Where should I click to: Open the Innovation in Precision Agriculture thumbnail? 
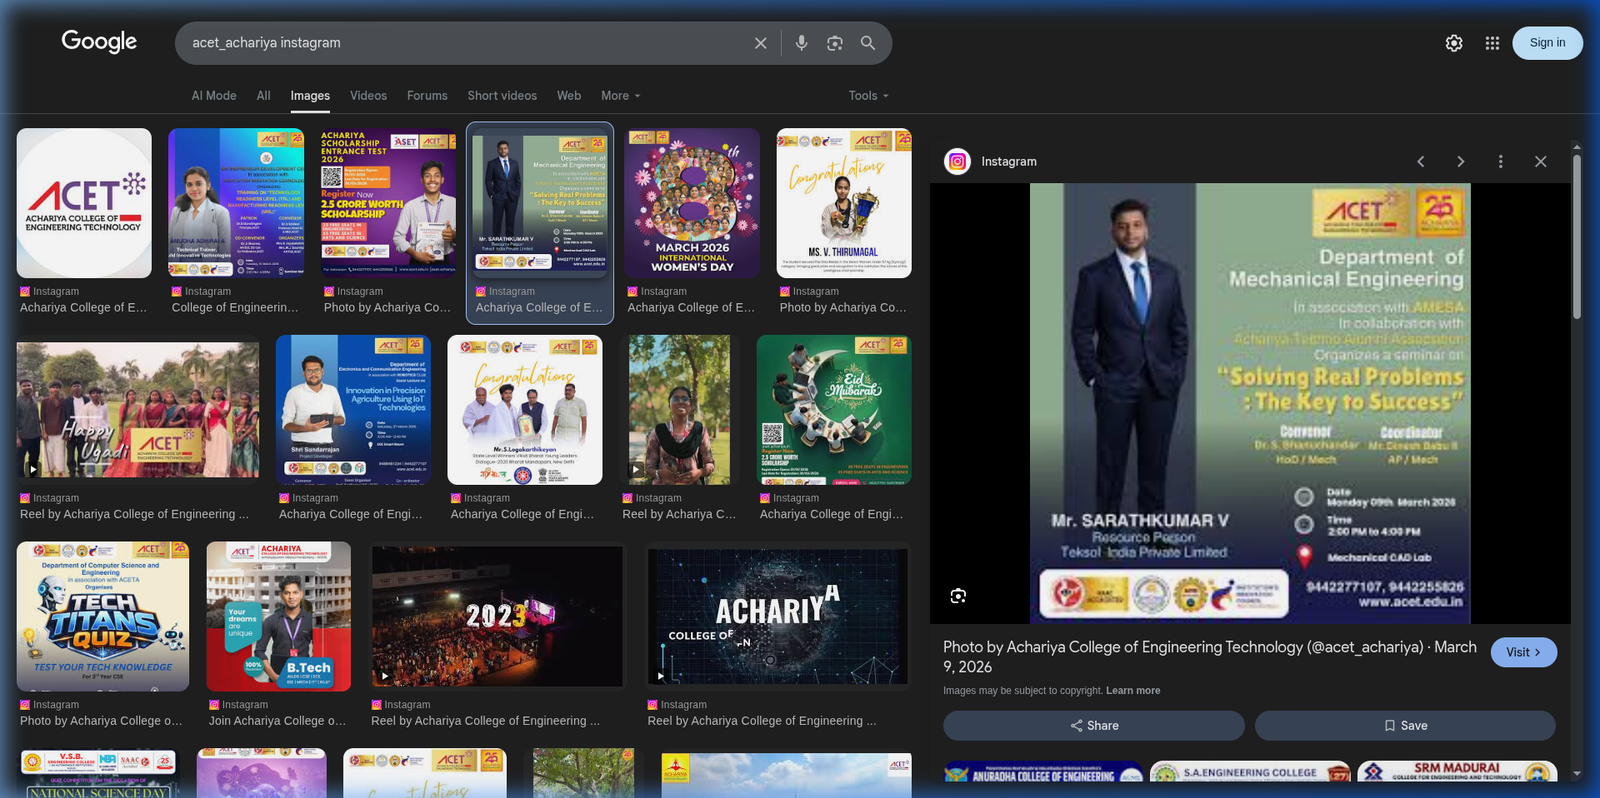(354, 410)
